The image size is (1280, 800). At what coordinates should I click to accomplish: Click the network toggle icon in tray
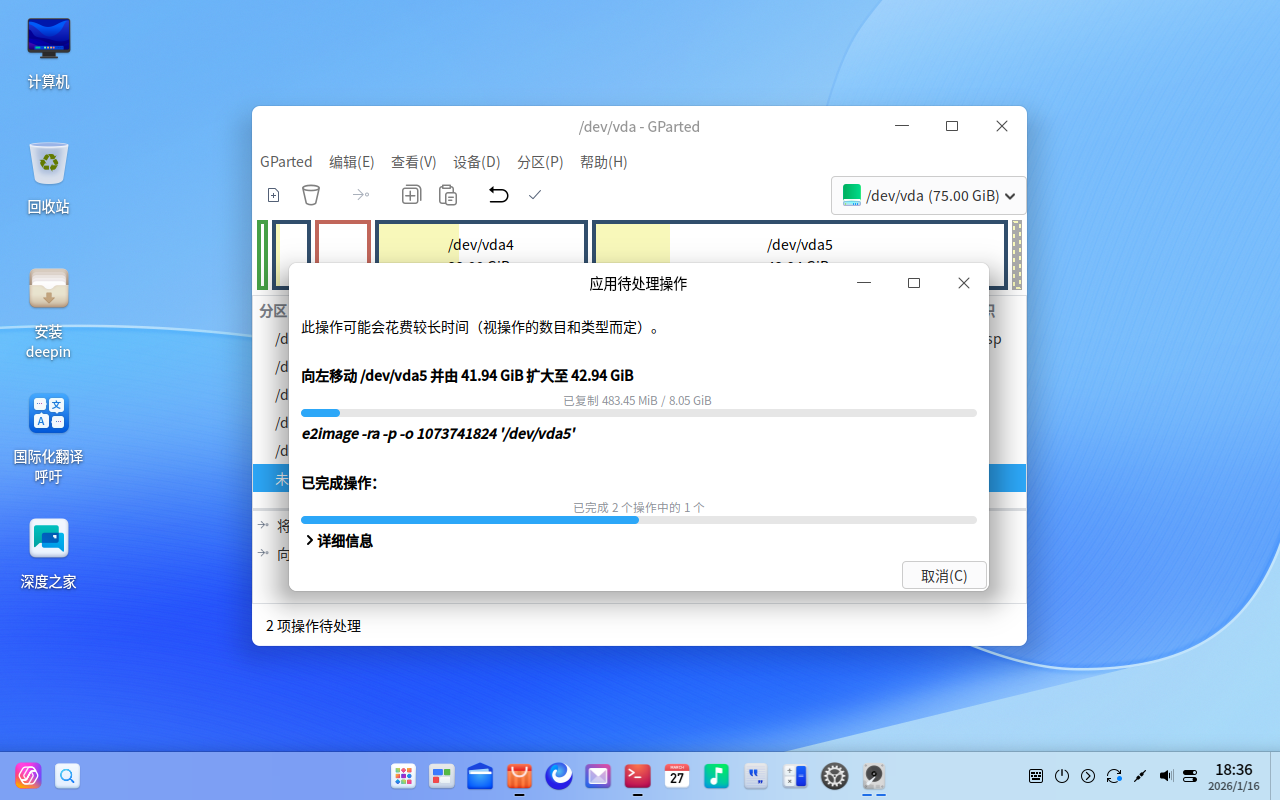click(x=1190, y=776)
